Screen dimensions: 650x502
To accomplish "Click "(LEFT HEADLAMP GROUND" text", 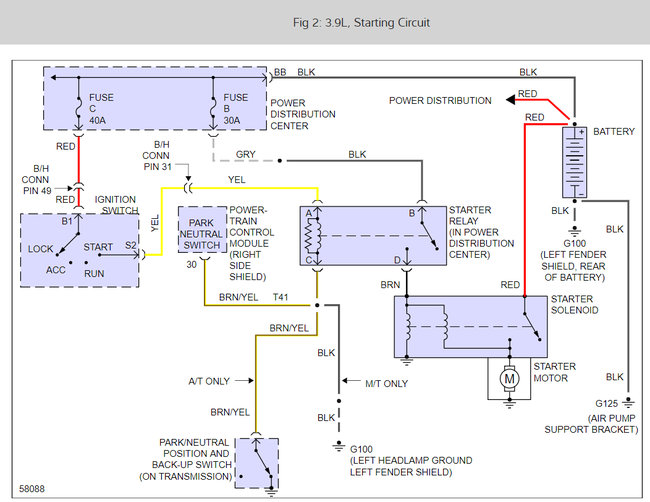I will (411, 461).
